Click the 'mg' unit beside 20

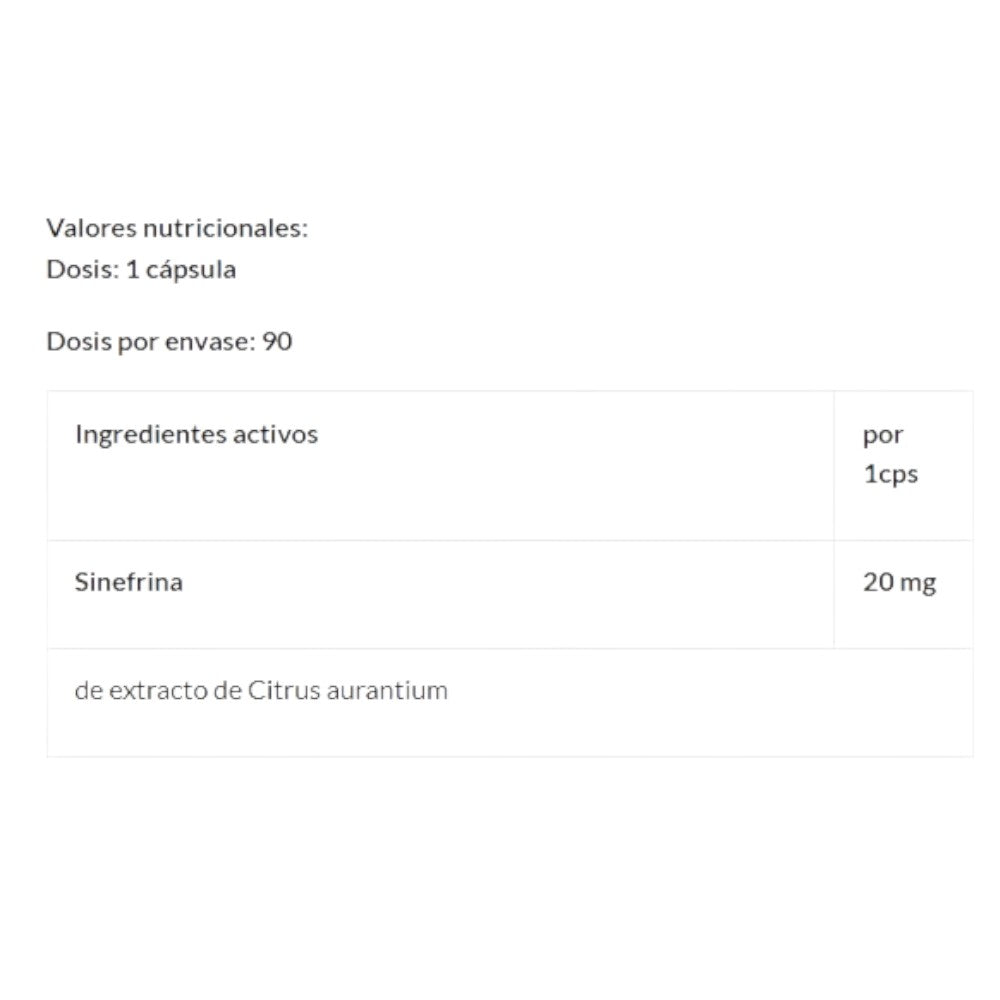(x=918, y=583)
